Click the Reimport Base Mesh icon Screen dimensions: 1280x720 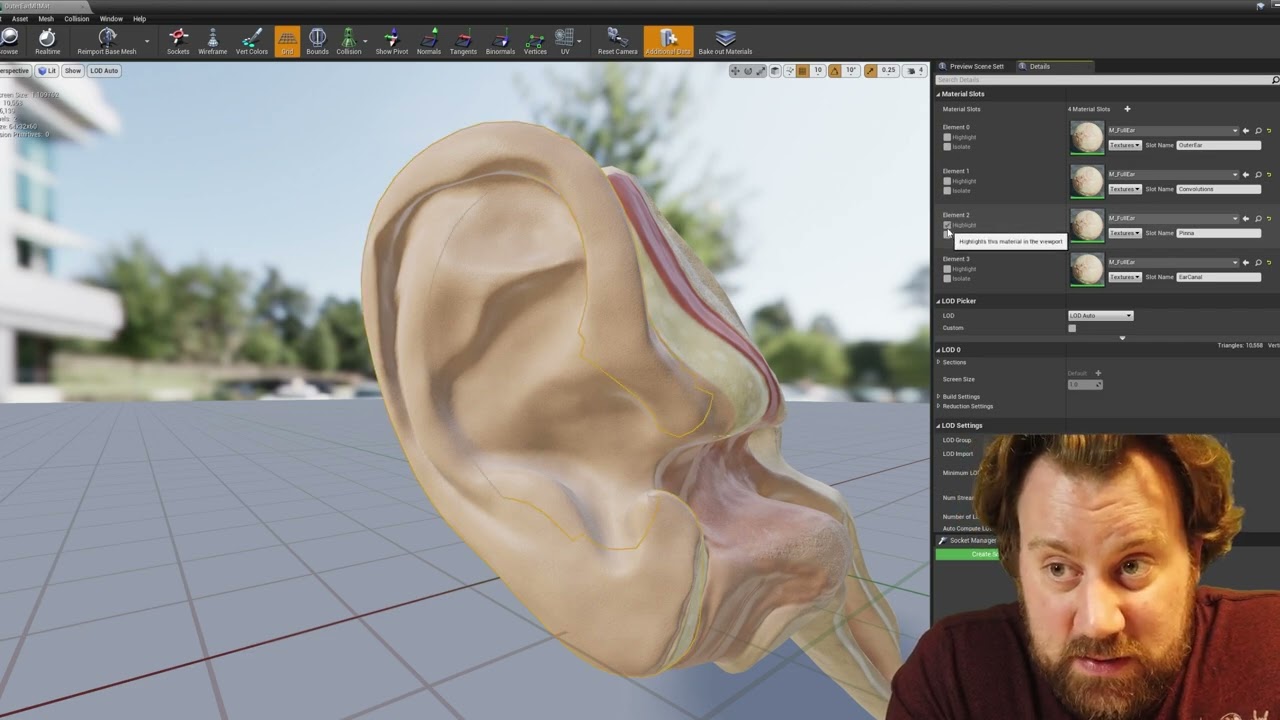coord(107,39)
